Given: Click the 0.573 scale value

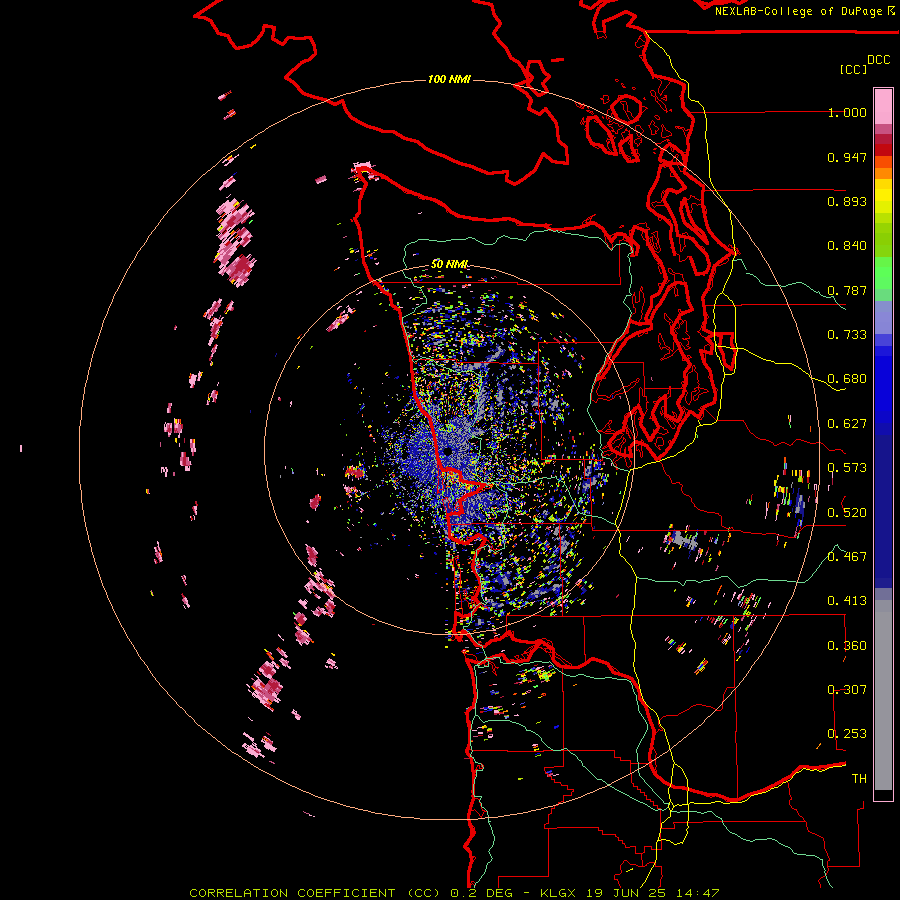Looking at the screenshot, I should point(847,468).
